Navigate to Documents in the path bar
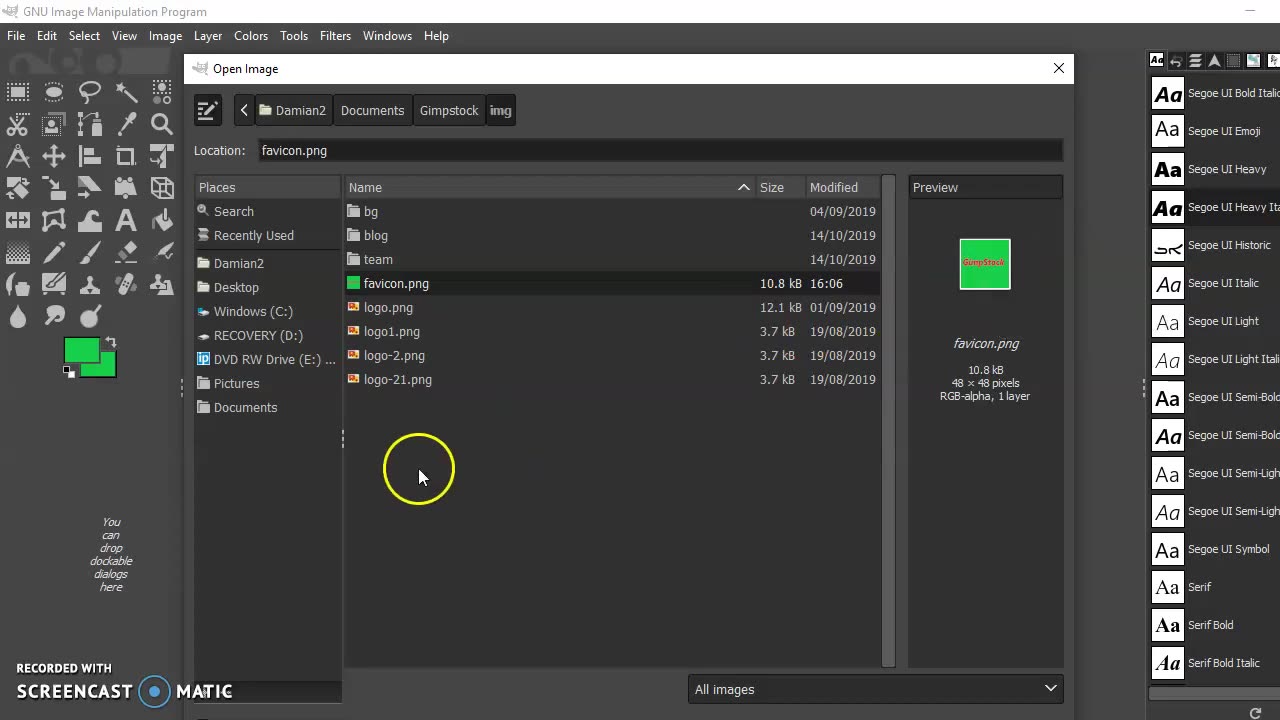This screenshot has height=720, width=1280. pos(372,110)
